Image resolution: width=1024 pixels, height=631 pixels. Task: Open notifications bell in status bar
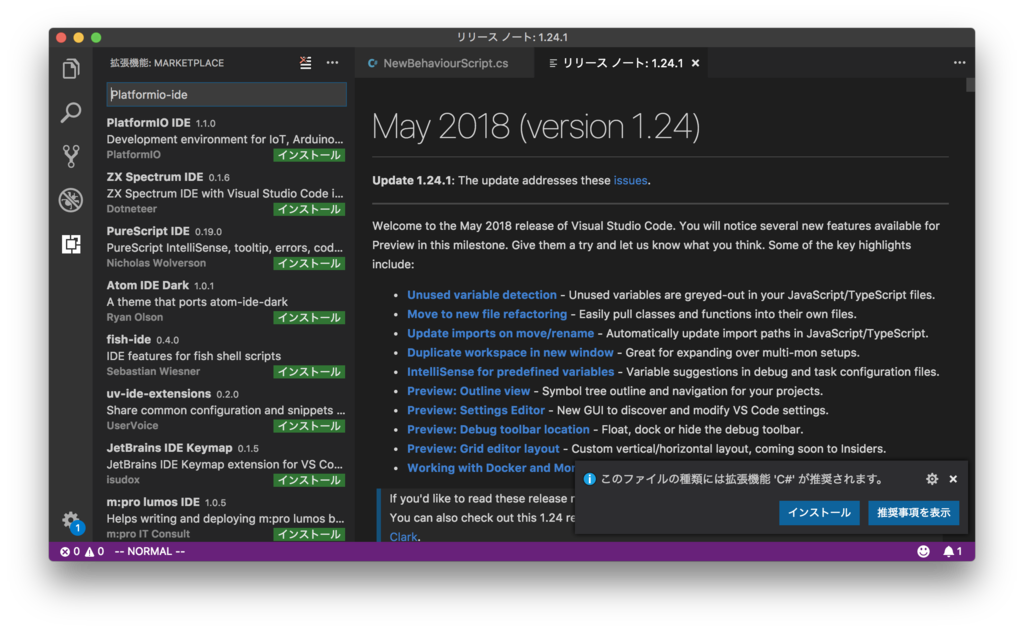[952, 551]
